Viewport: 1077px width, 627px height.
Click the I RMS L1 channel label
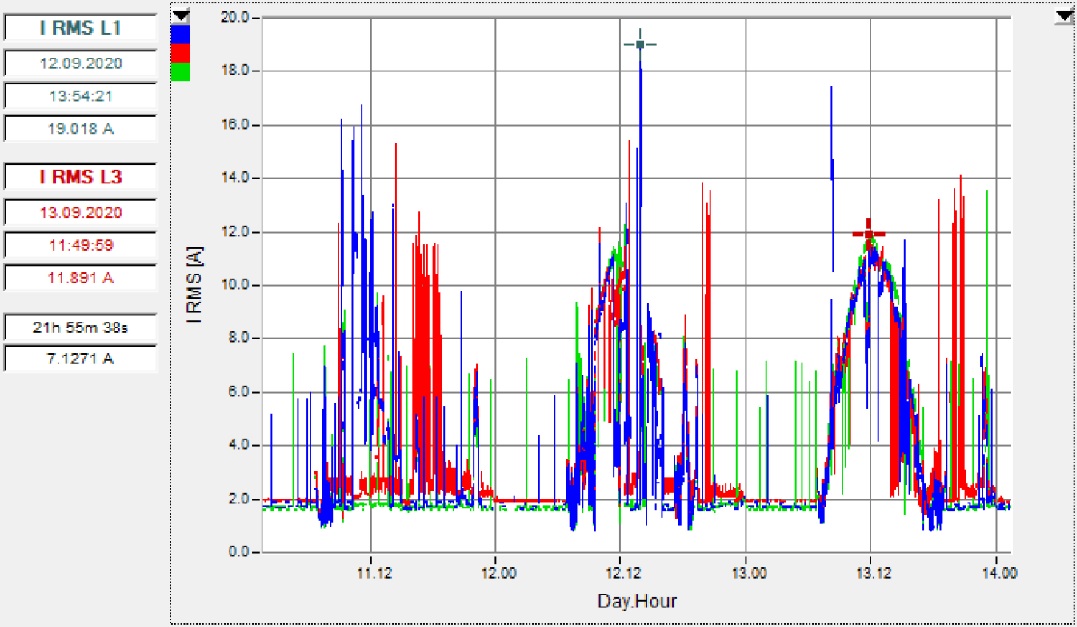coord(80,28)
